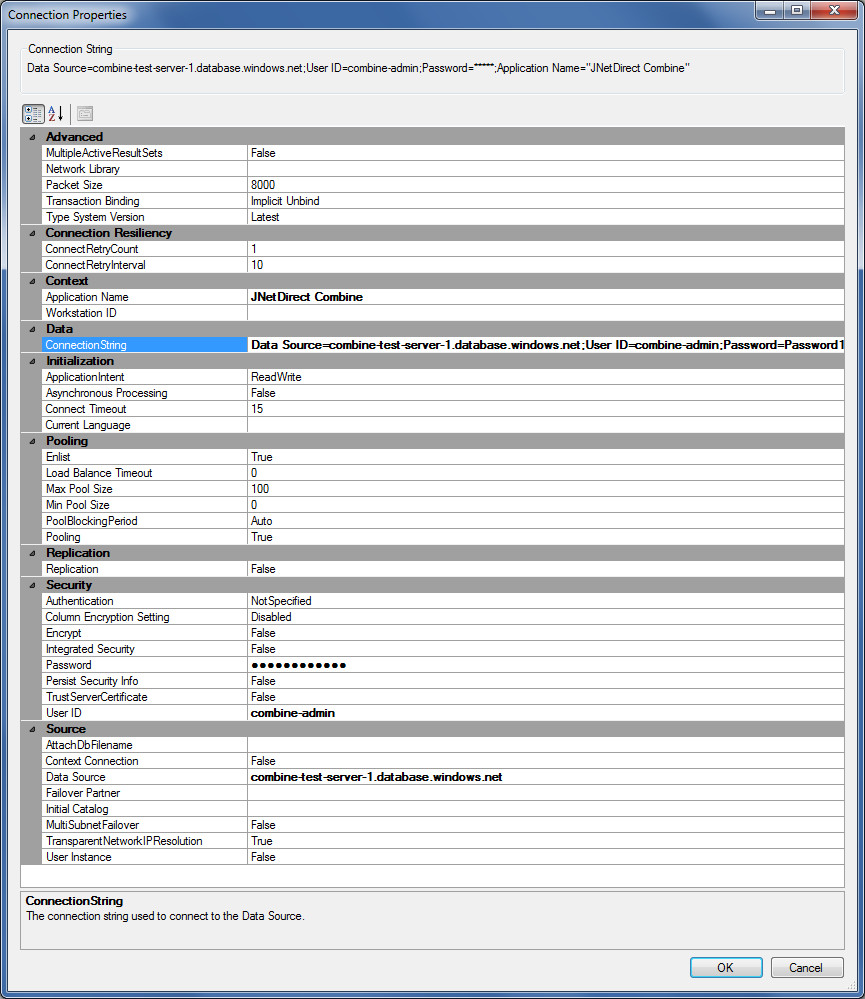Click the Initial Catalog empty value

point(545,809)
